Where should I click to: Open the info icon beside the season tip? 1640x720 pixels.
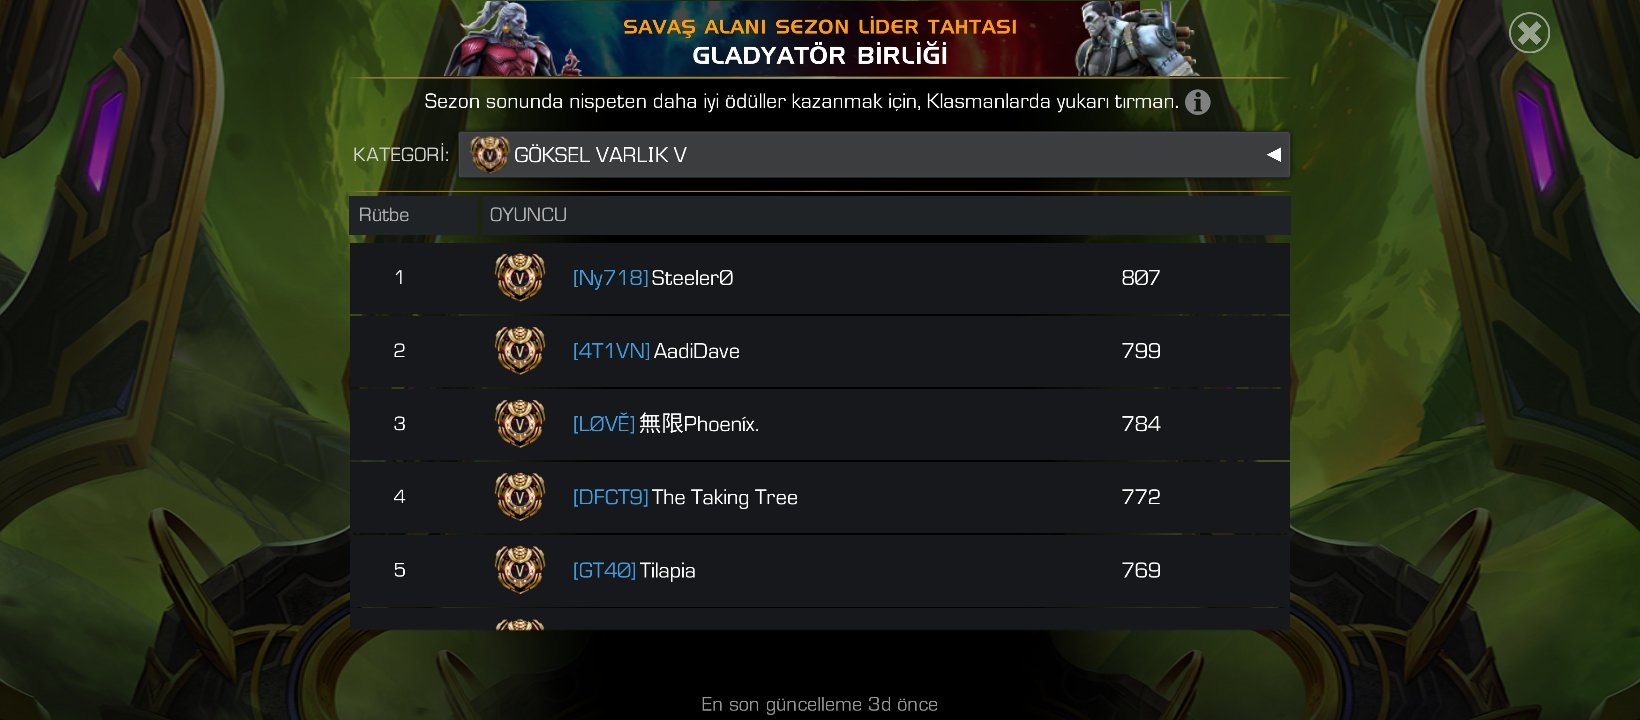1197,102
